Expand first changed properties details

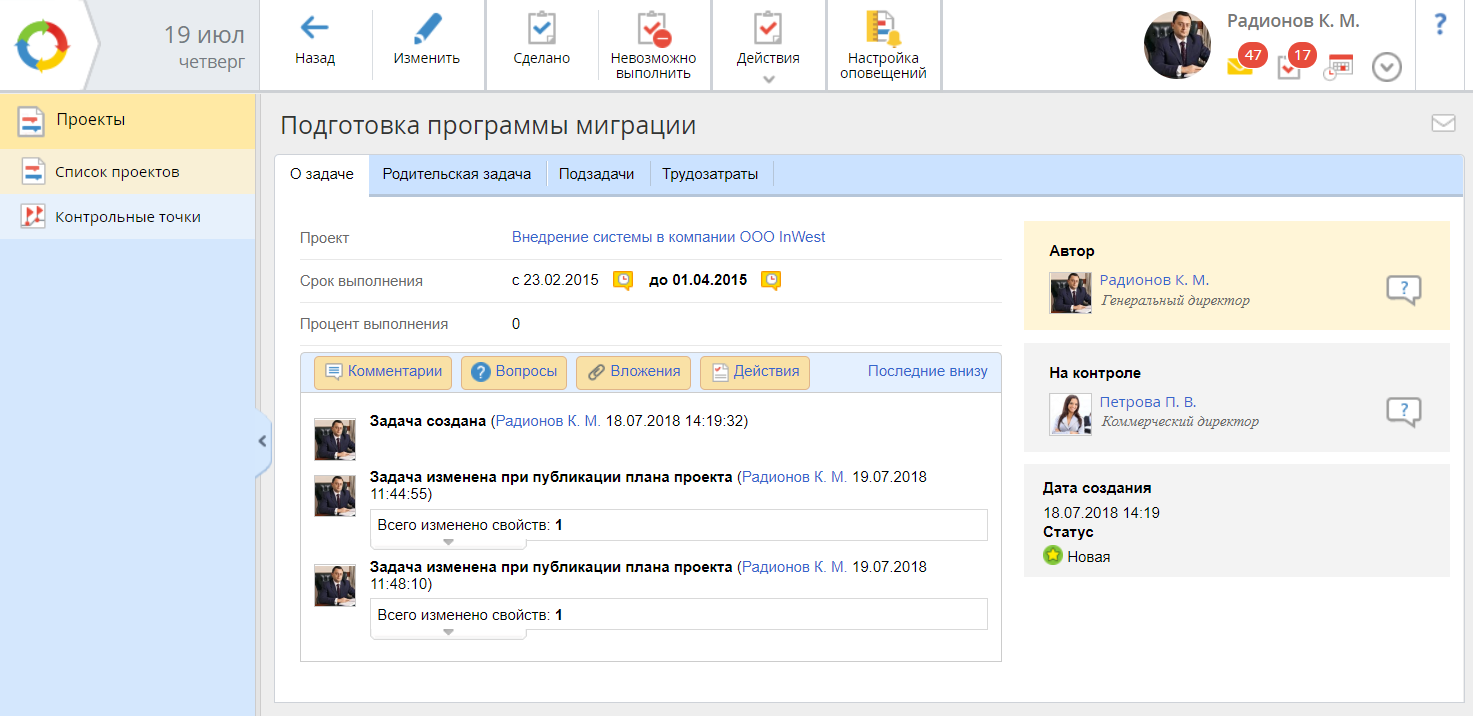click(x=448, y=542)
